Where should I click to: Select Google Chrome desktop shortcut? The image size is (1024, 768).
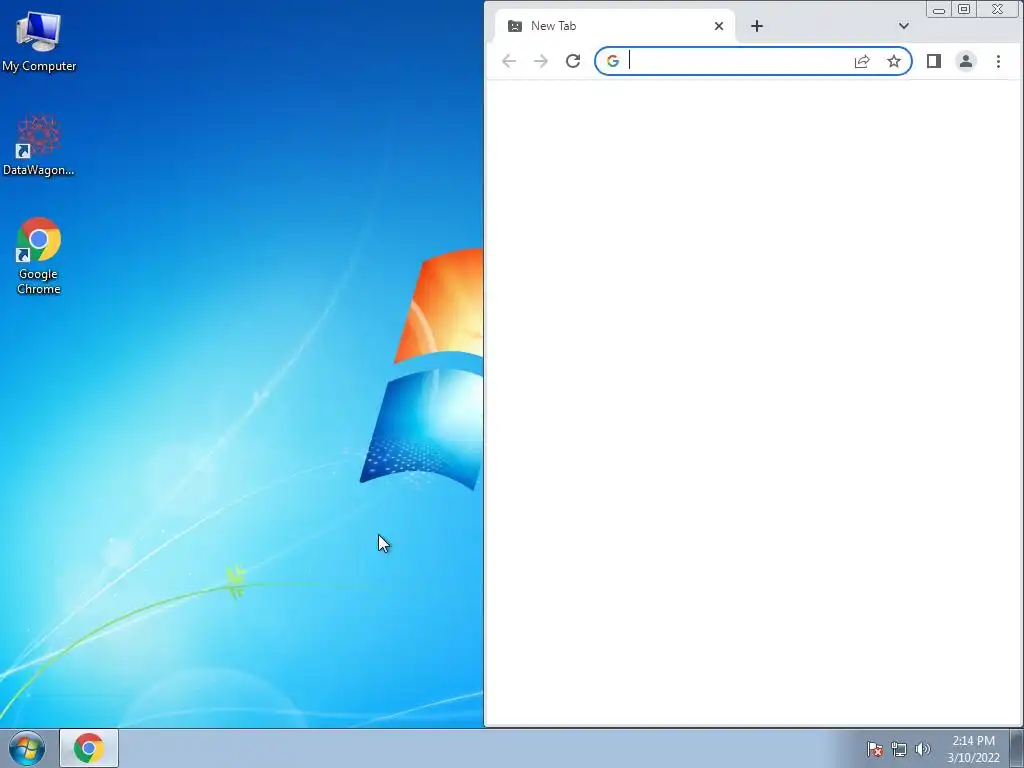tap(39, 256)
